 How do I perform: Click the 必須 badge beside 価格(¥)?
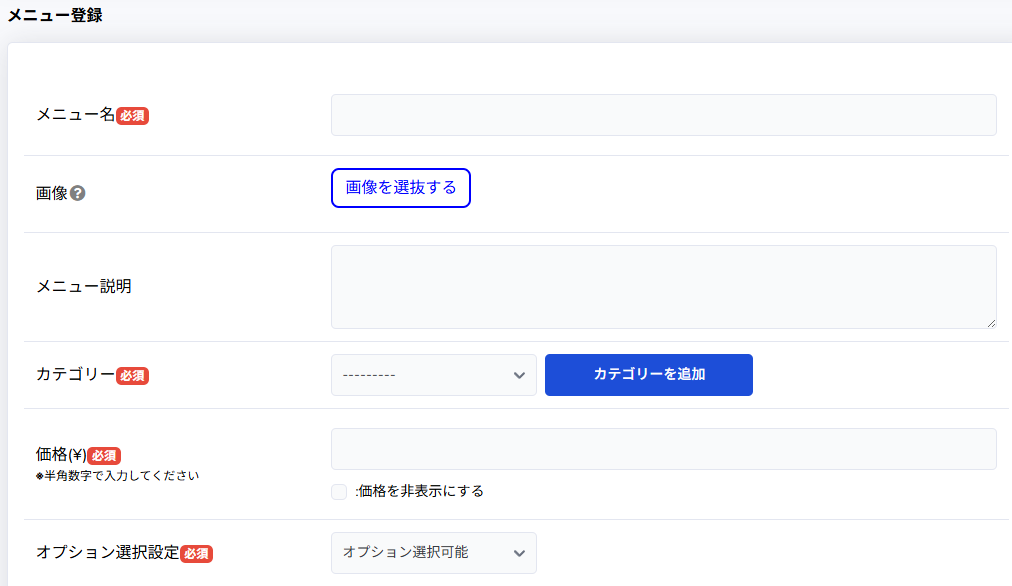coord(104,456)
